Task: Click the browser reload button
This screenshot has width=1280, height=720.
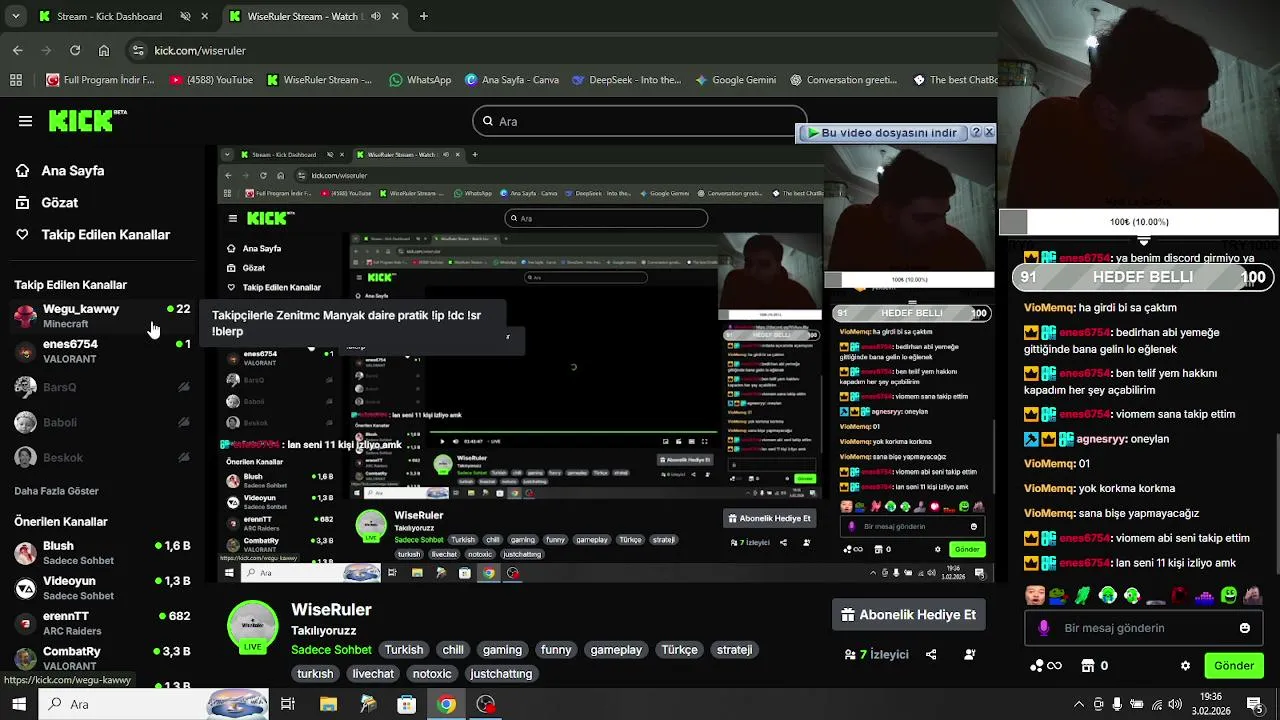Action: click(x=75, y=50)
